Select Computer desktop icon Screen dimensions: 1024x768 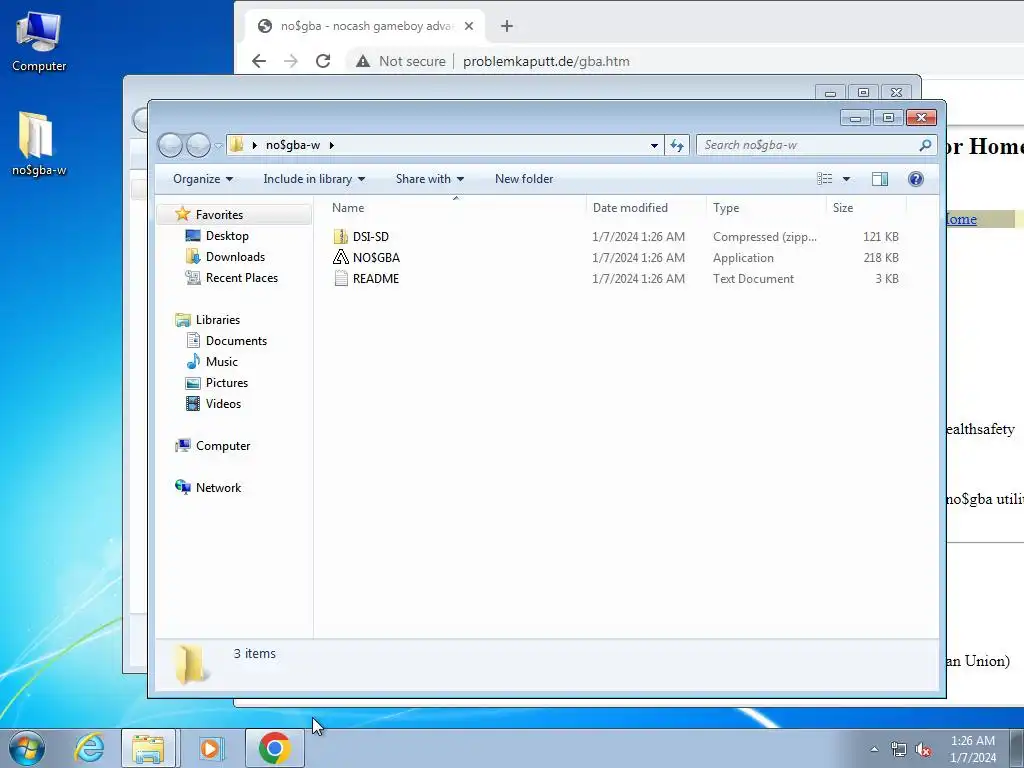coord(39,41)
